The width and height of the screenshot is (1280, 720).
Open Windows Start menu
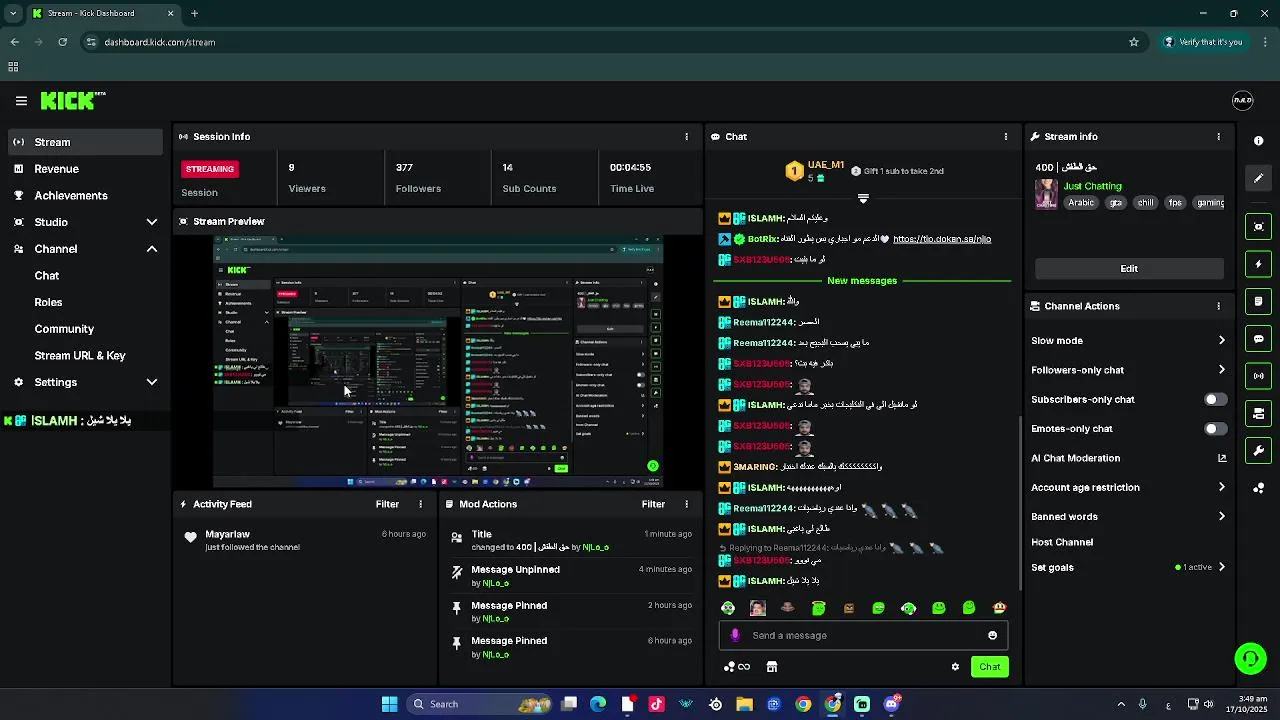[389, 704]
